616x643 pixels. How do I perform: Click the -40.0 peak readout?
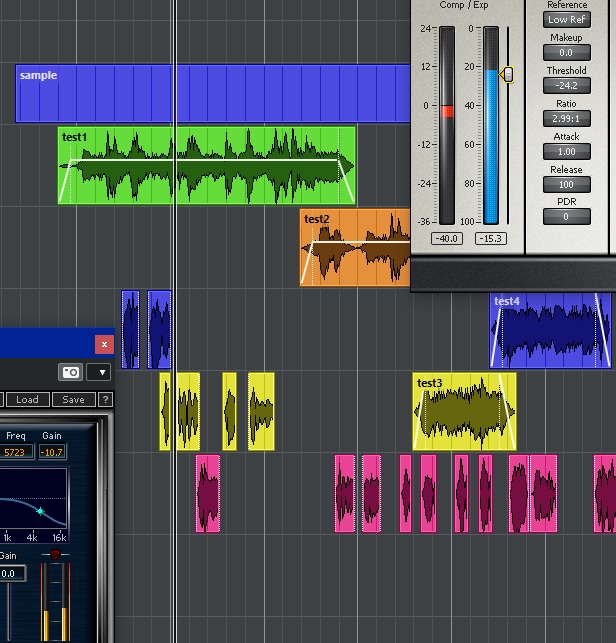pyautogui.click(x=447, y=238)
